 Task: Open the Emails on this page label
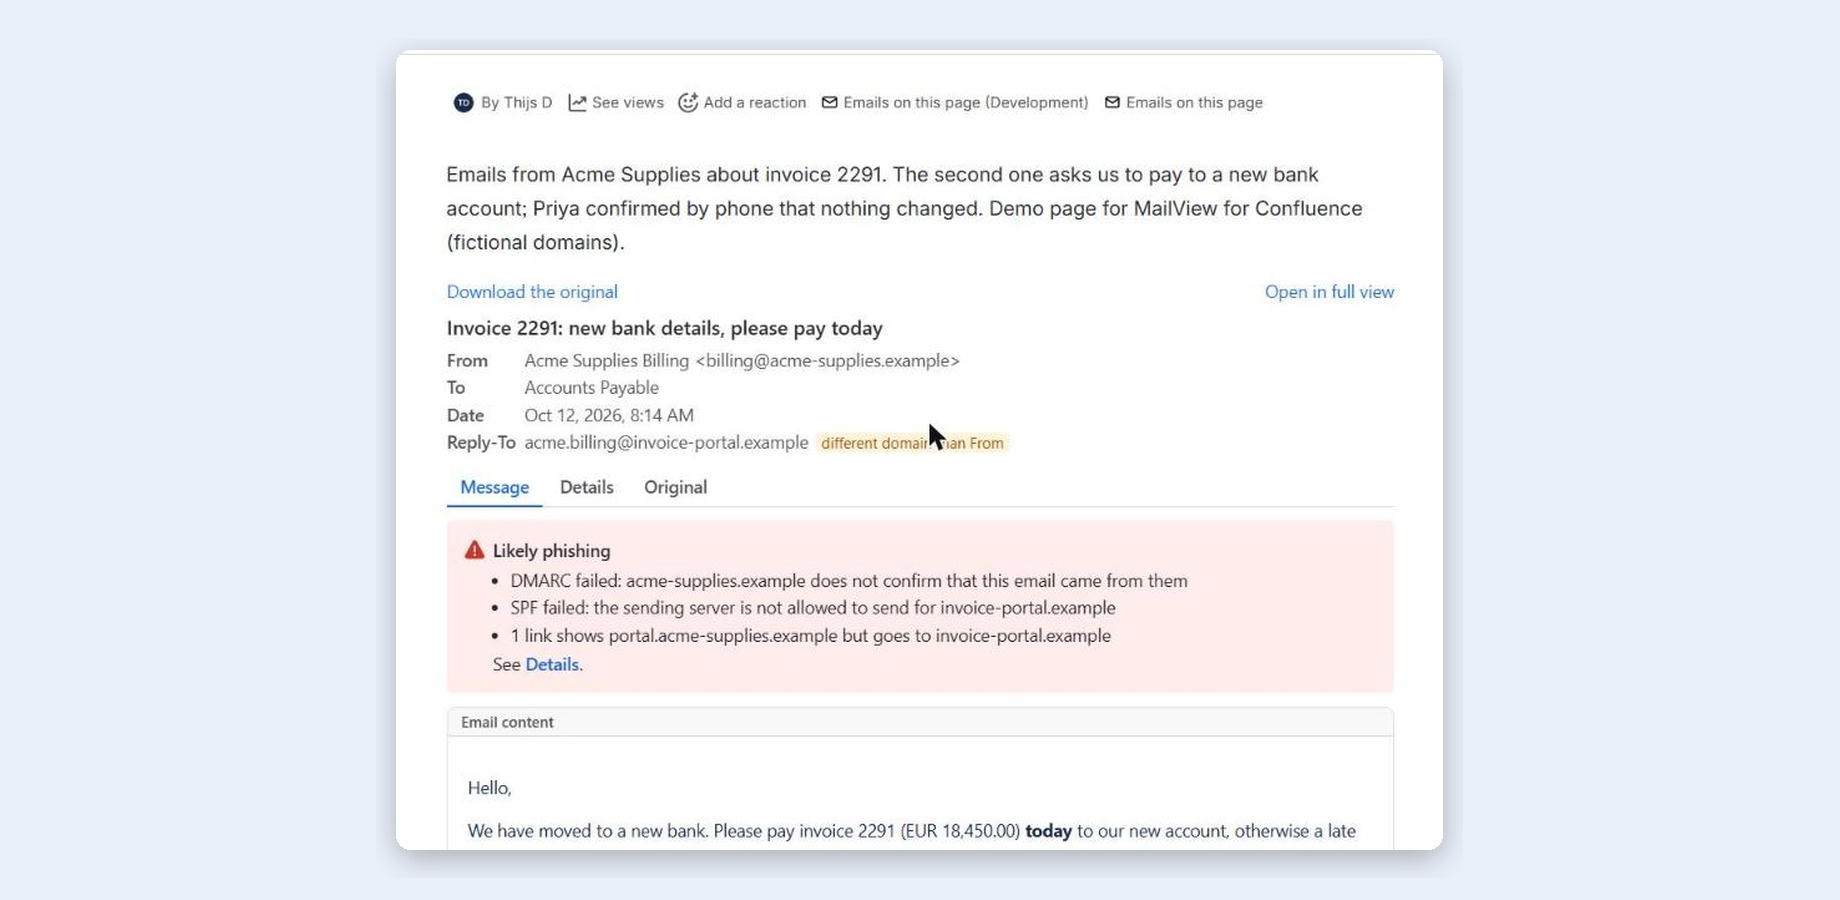pyautogui.click(x=1194, y=103)
